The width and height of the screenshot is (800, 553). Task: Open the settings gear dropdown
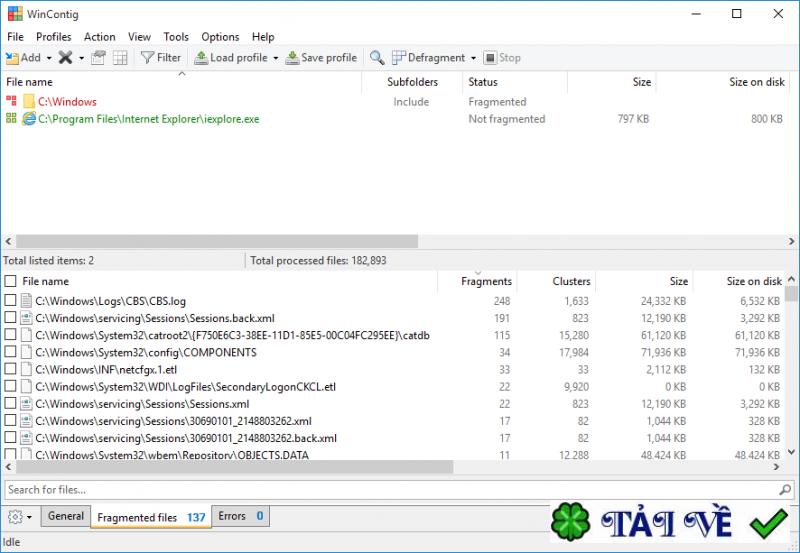20,517
